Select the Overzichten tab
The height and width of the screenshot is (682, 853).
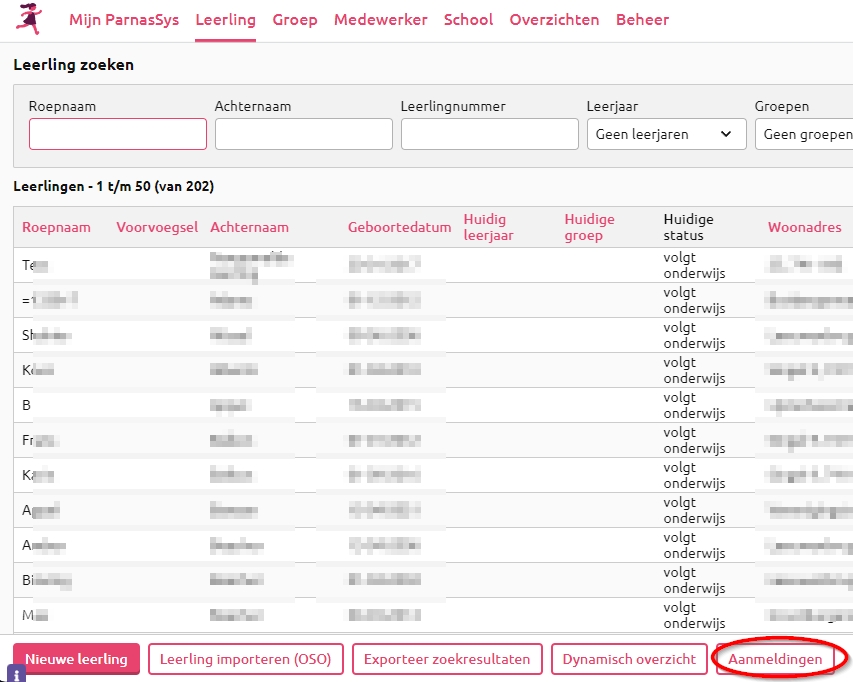click(554, 20)
